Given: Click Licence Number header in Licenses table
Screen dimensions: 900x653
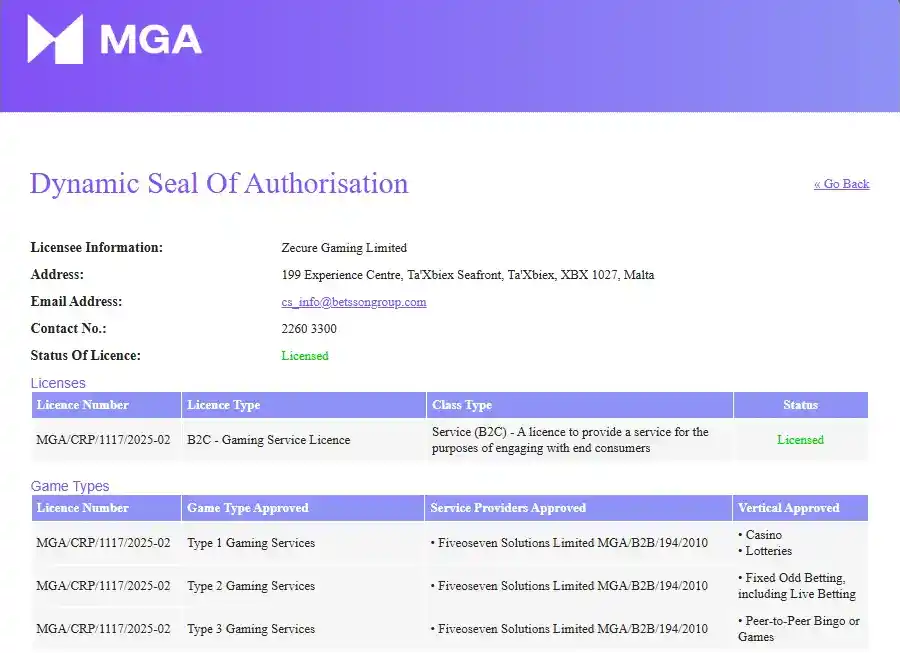Looking at the screenshot, I should pyautogui.click(x=106, y=405).
